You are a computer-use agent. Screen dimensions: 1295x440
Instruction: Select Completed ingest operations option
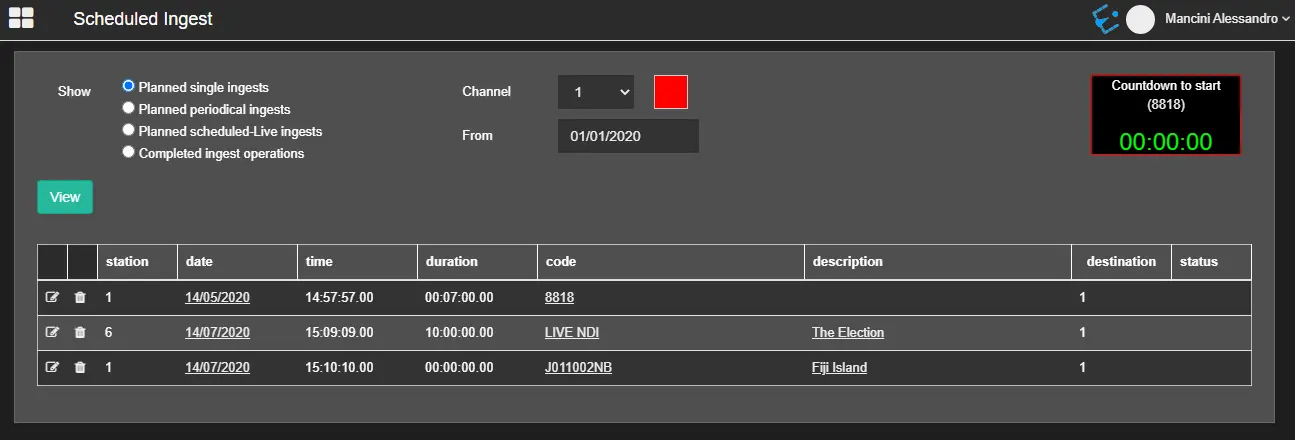(128, 152)
